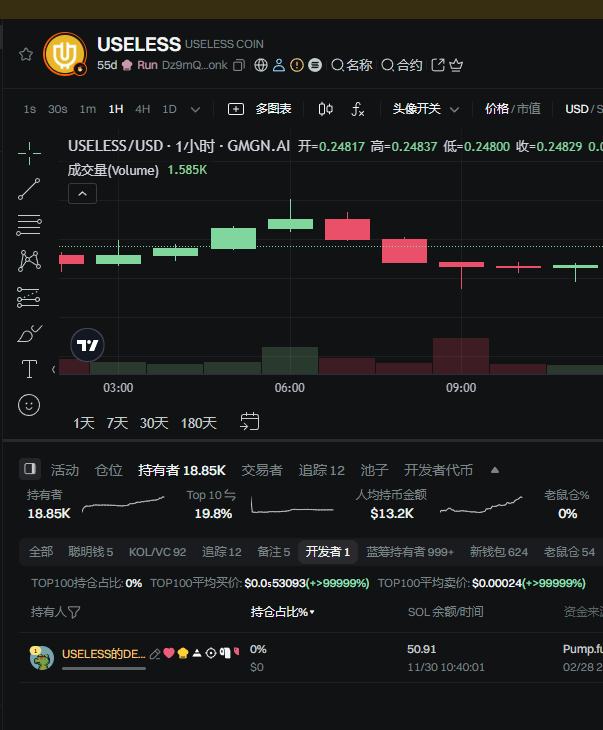Image resolution: width=603 pixels, height=730 pixels.
Task: Select the 1D timeframe
Action: click(169, 109)
